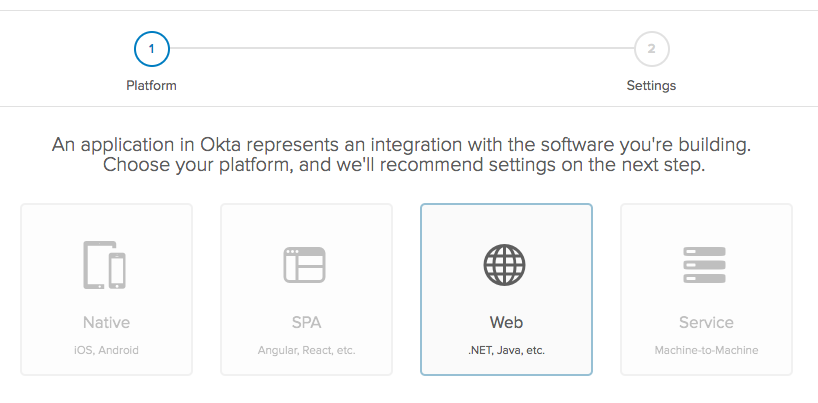Click the iOS, Android subtitle
This screenshot has width=818, height=403.
(x=106, y=351)
